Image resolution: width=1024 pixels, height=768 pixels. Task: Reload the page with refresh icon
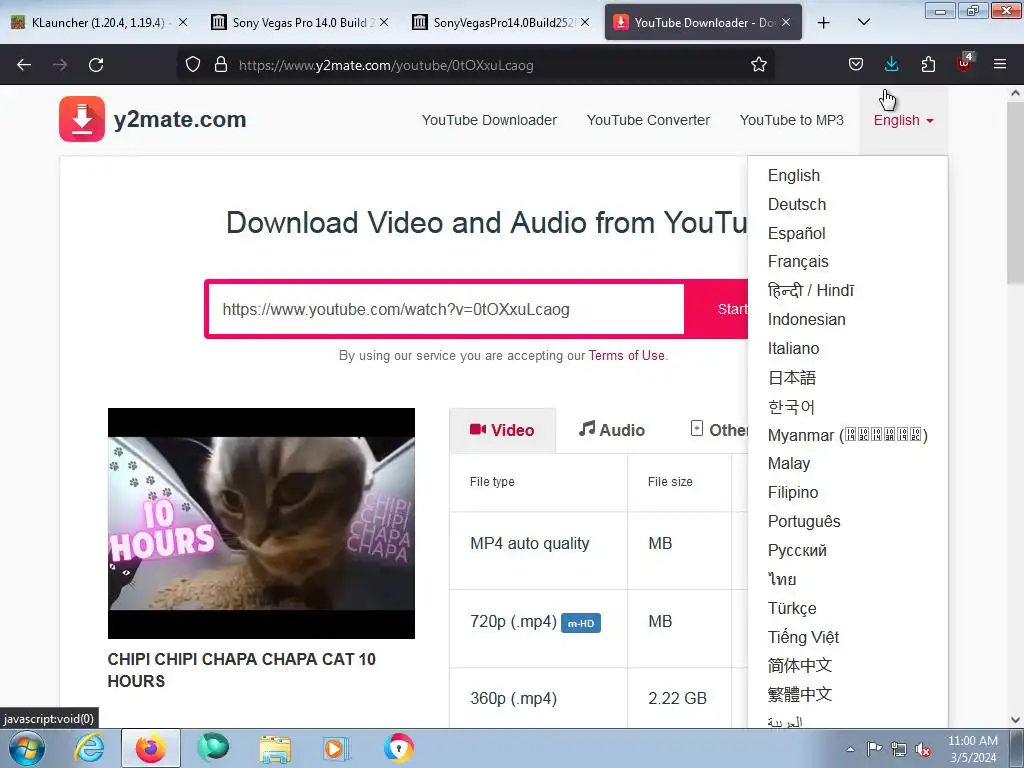click(96, 65)
